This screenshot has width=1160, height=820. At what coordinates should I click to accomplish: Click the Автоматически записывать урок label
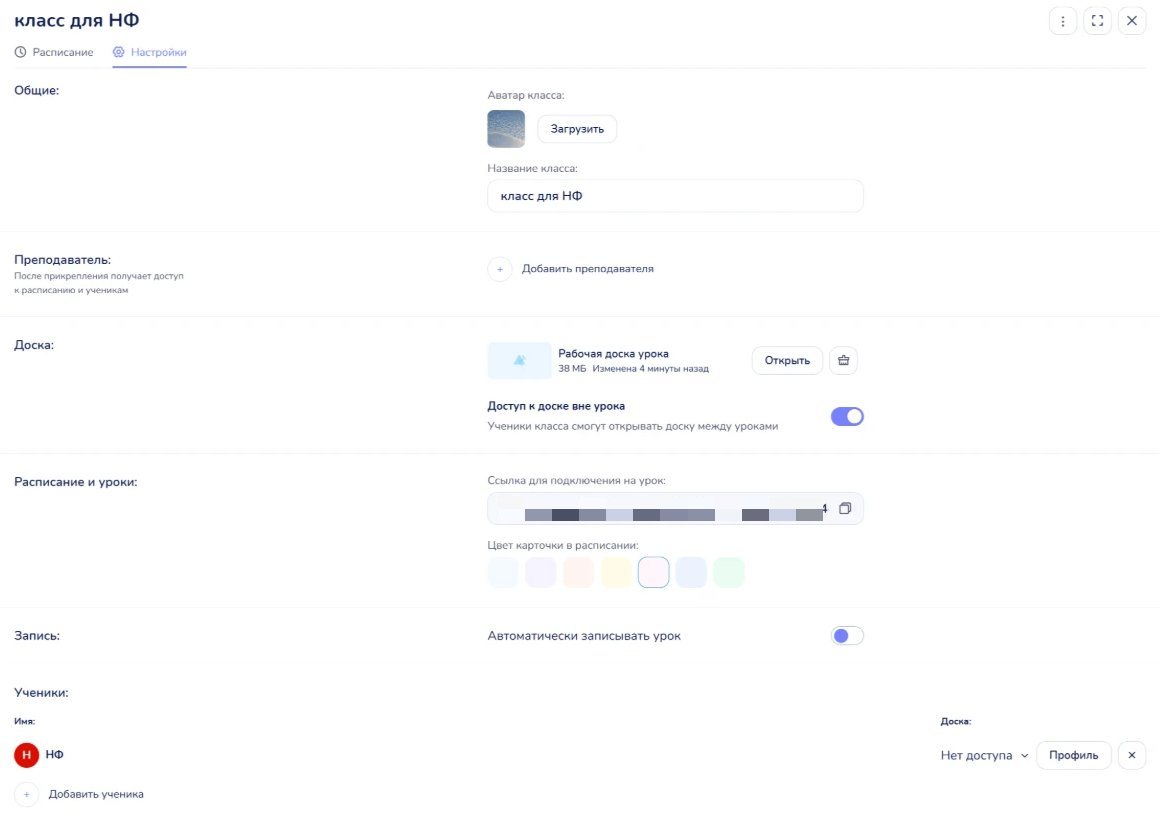coord(584,636)
